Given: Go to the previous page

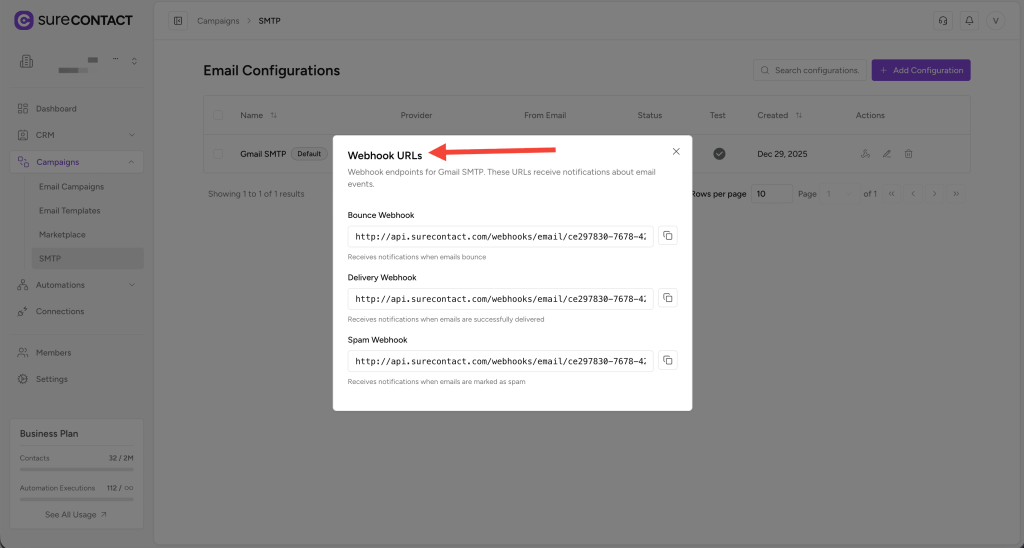Looking at the screenshot, I should [913, 194].
